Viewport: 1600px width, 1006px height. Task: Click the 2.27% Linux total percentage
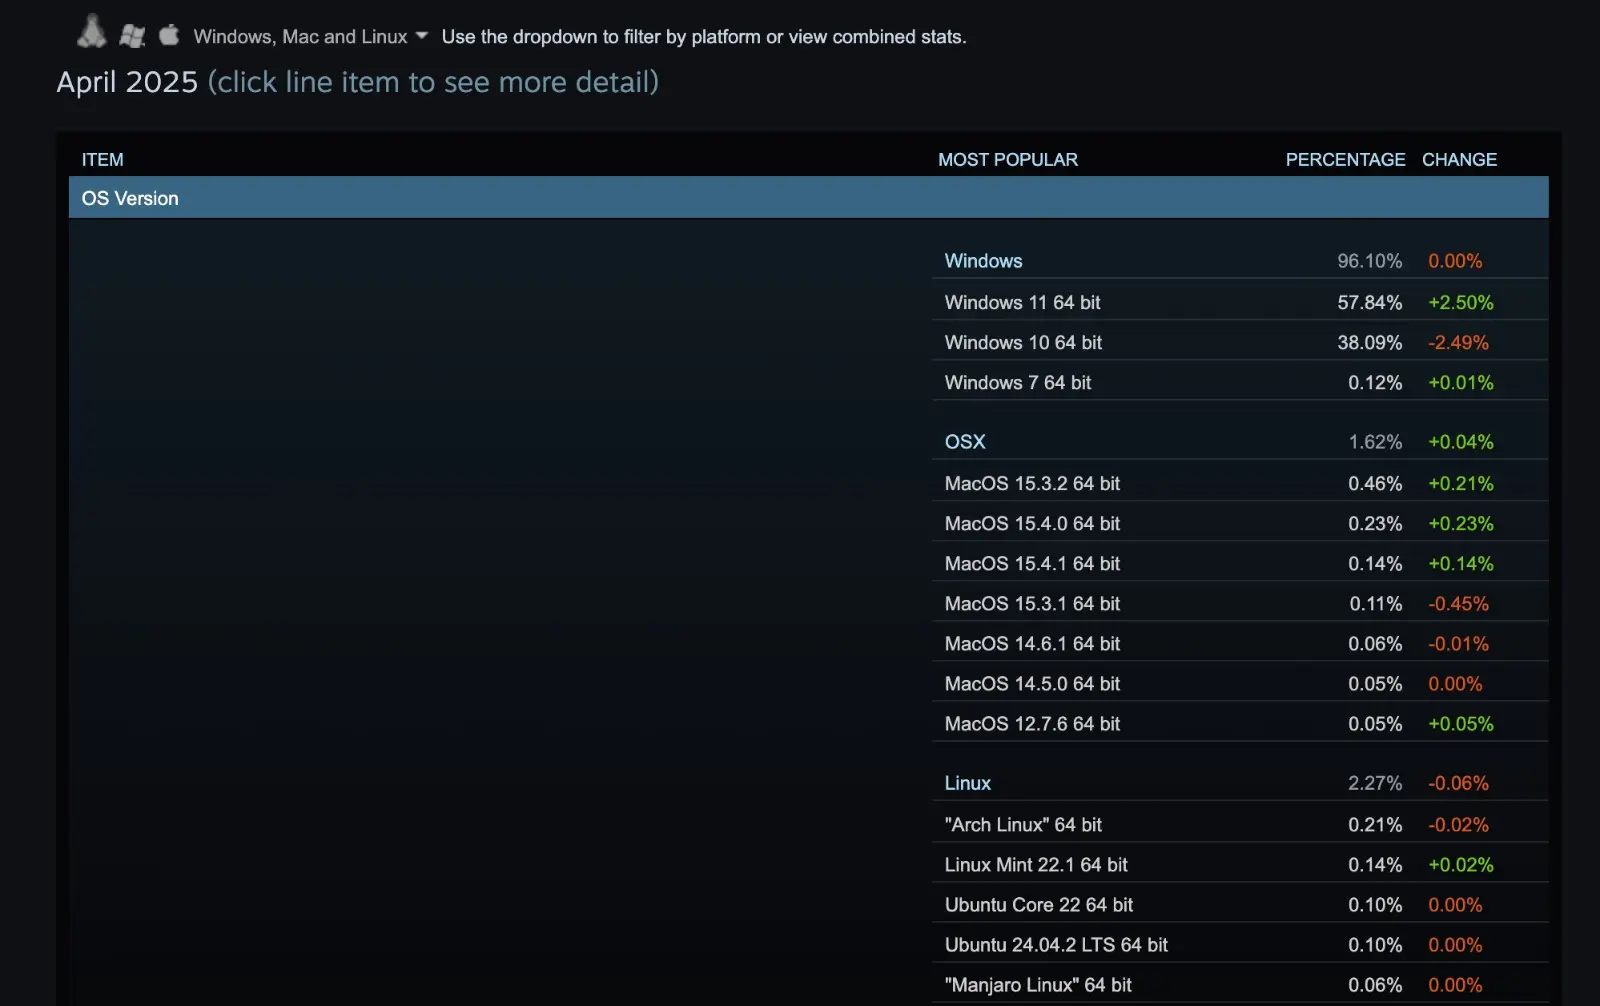click(1375, 783)
